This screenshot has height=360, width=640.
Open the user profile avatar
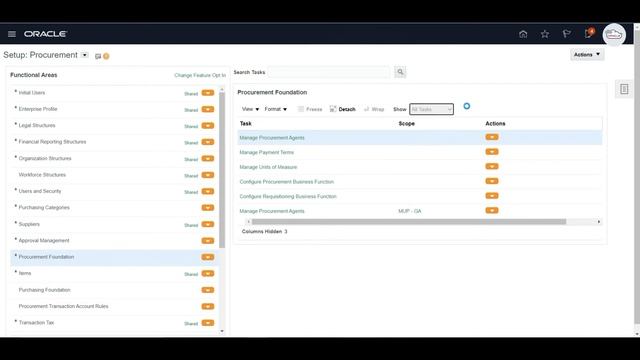click(x=614, y=35)
